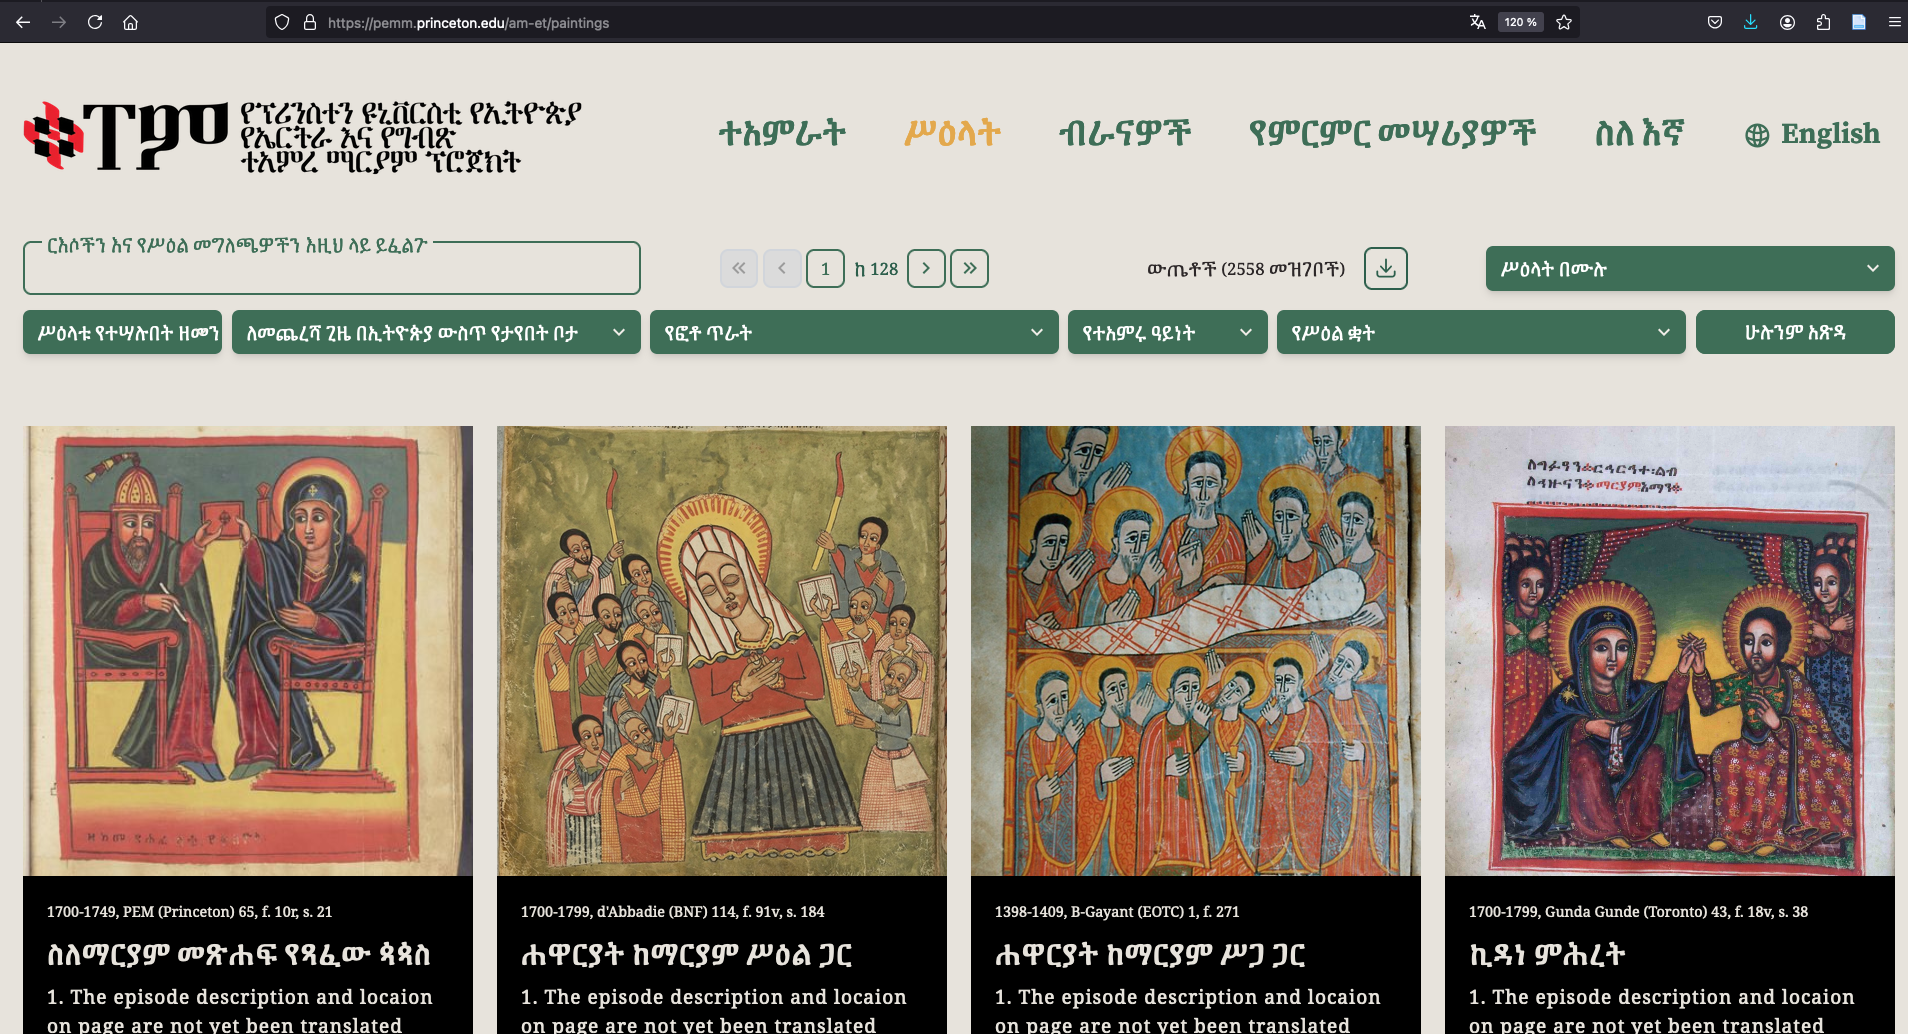This screenshot has height=1034, width=1908.
Task: Click the download results icon button
Action: coord(1385,268)
